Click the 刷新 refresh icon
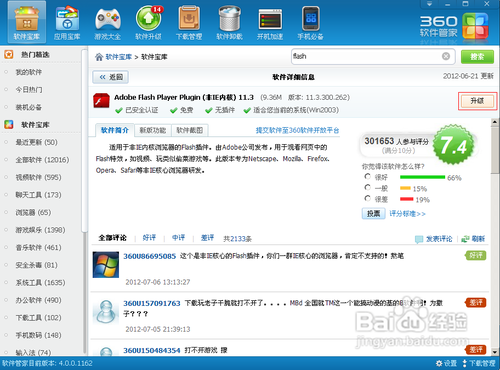Viewport: 500px width, 370px height. pyautogui.click(x=465, y=239)
